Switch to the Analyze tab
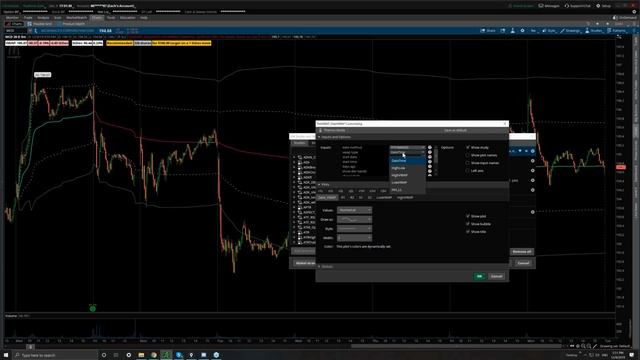This screenshot has width=640, height=360. click(43, 18)
